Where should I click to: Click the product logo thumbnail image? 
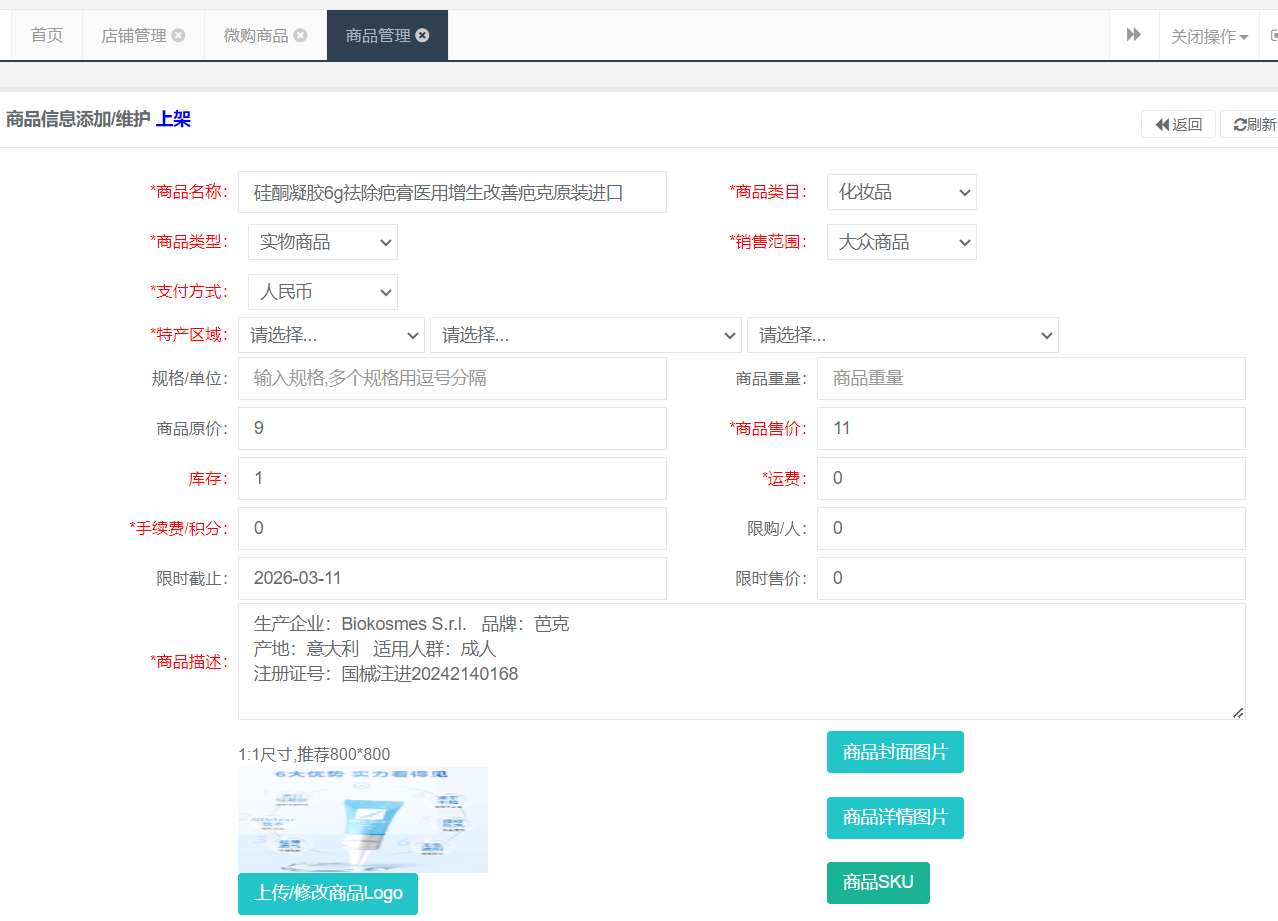(362, 819)
